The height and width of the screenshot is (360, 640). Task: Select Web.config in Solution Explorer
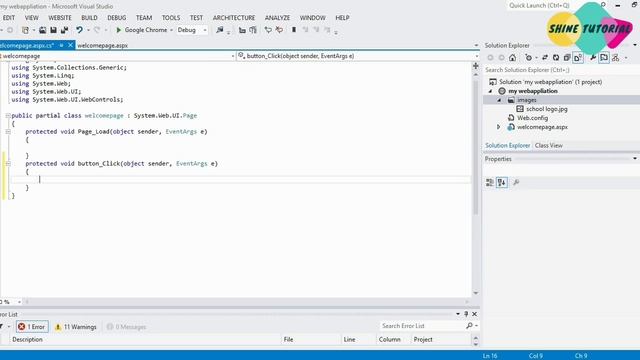(532, 118)
